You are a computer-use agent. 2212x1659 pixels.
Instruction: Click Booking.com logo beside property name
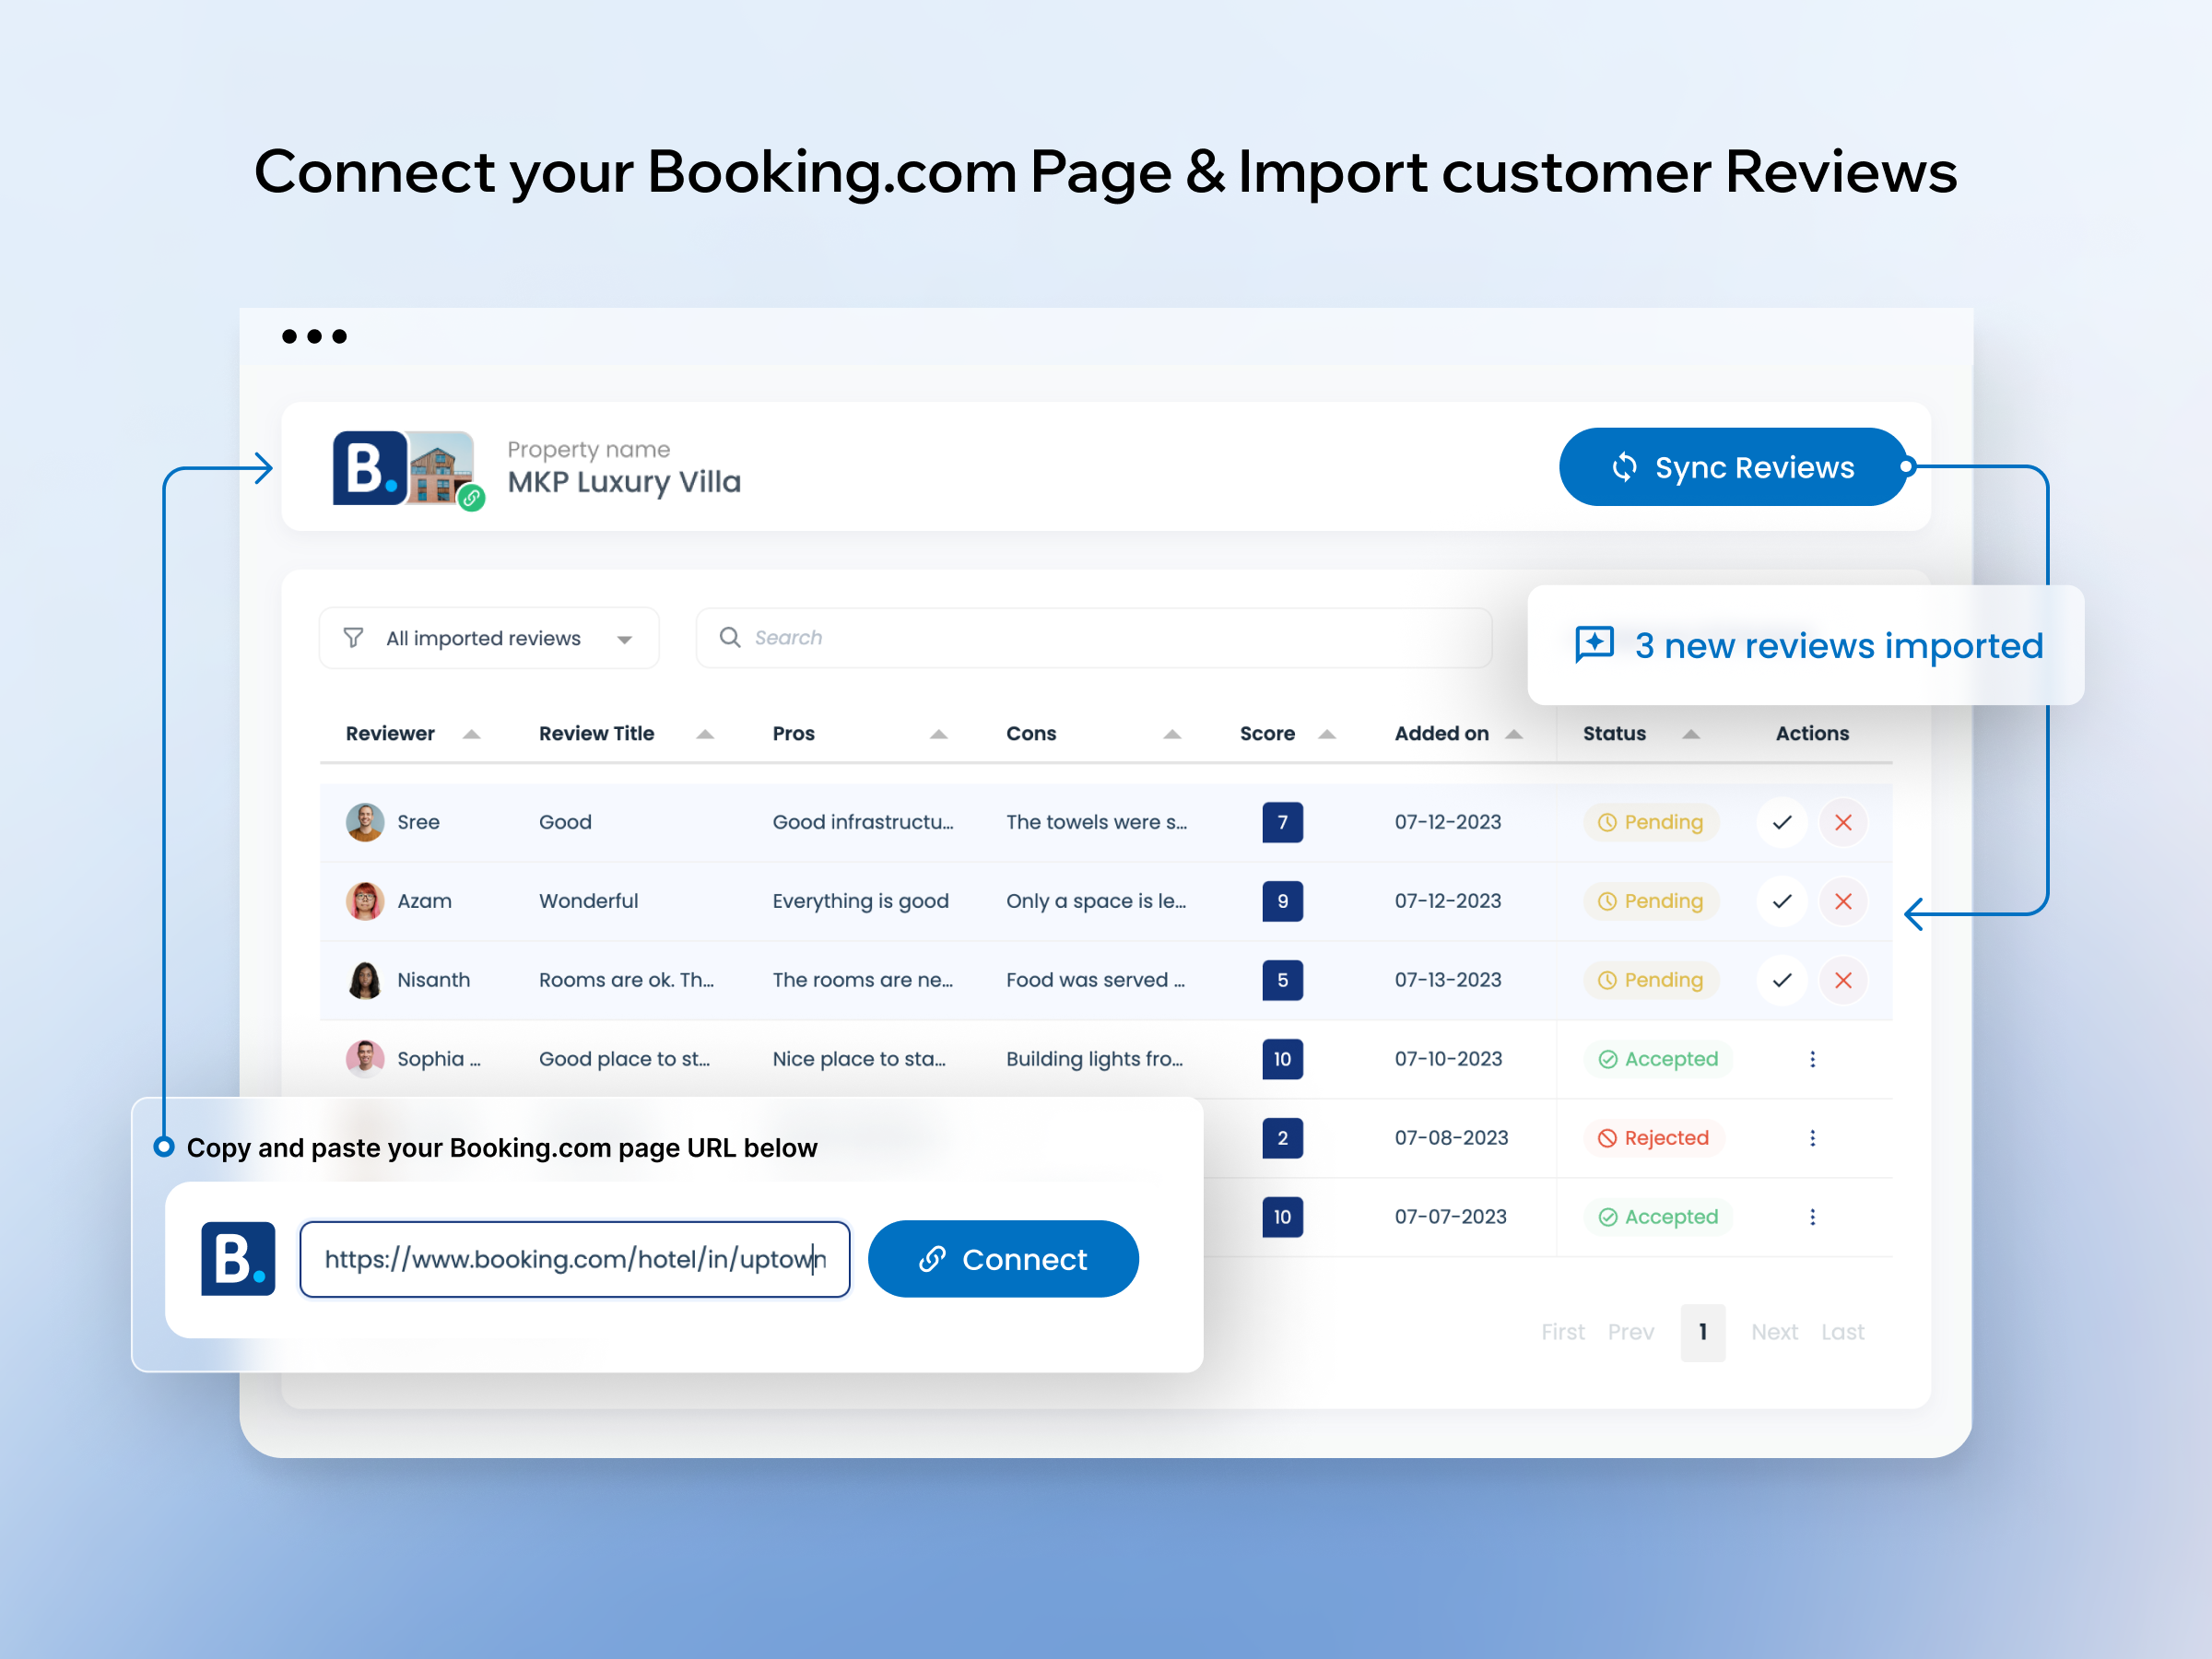click(370, 468)
